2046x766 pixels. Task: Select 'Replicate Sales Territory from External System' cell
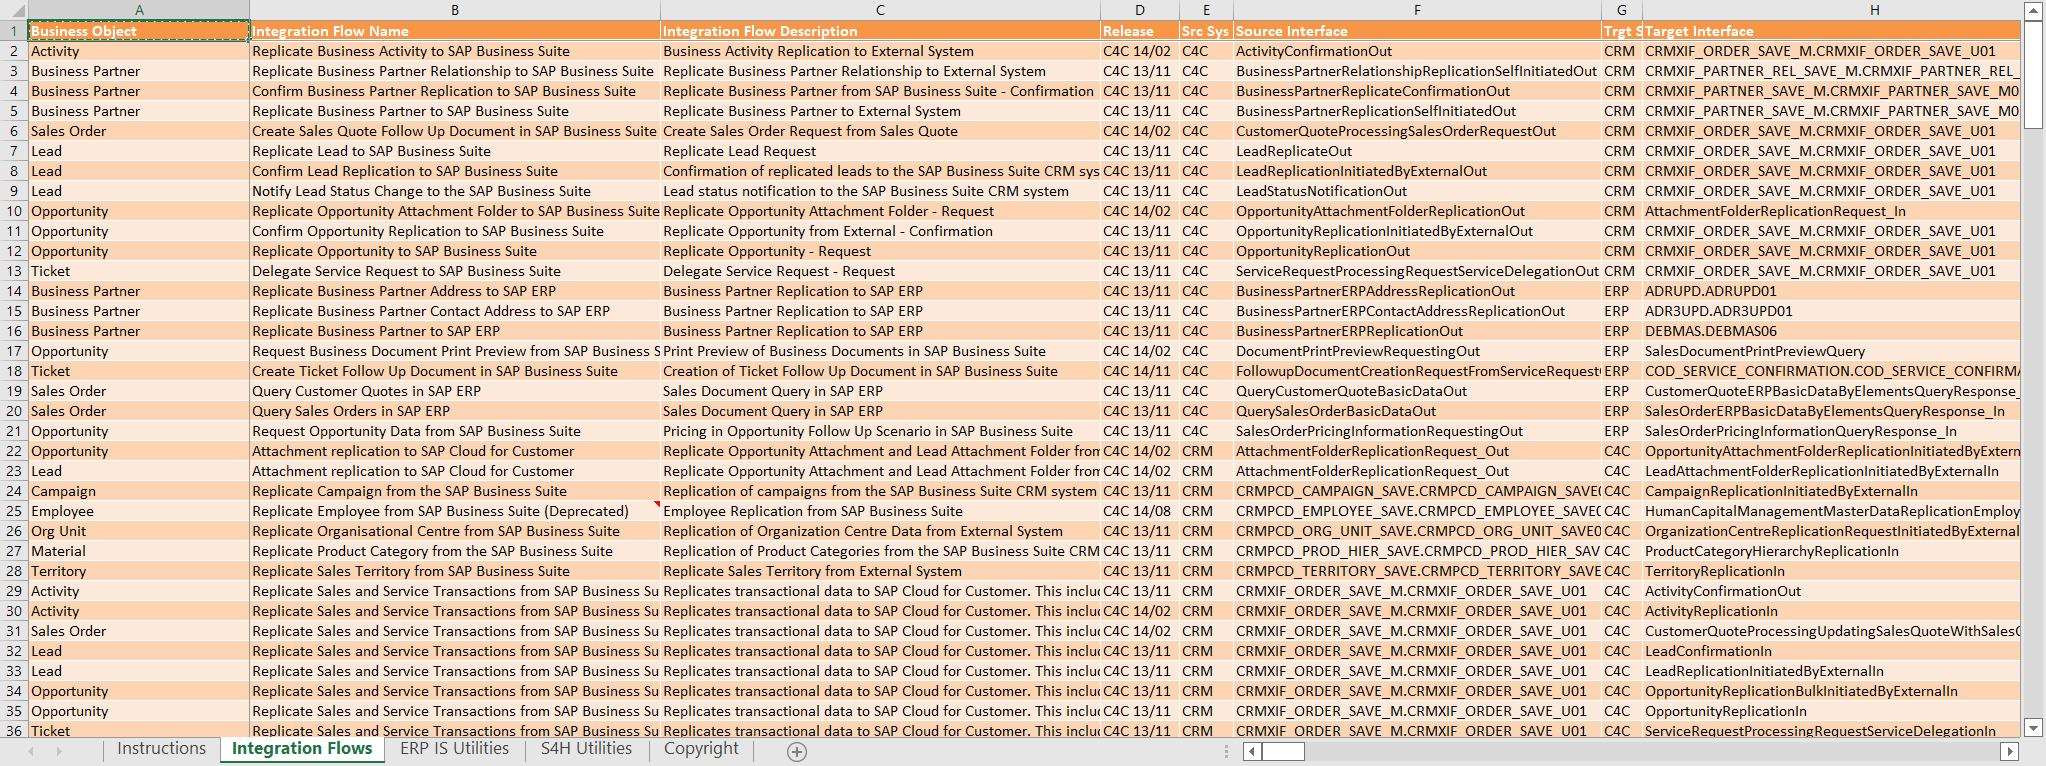click(880, 571)
